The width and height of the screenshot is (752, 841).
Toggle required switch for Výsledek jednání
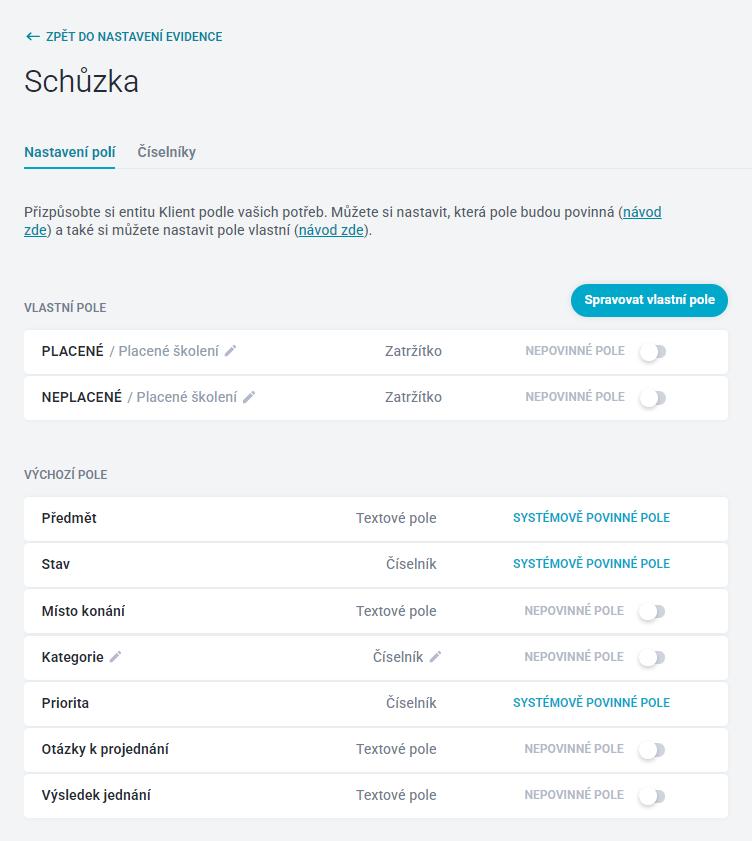[x=652, y=796]
